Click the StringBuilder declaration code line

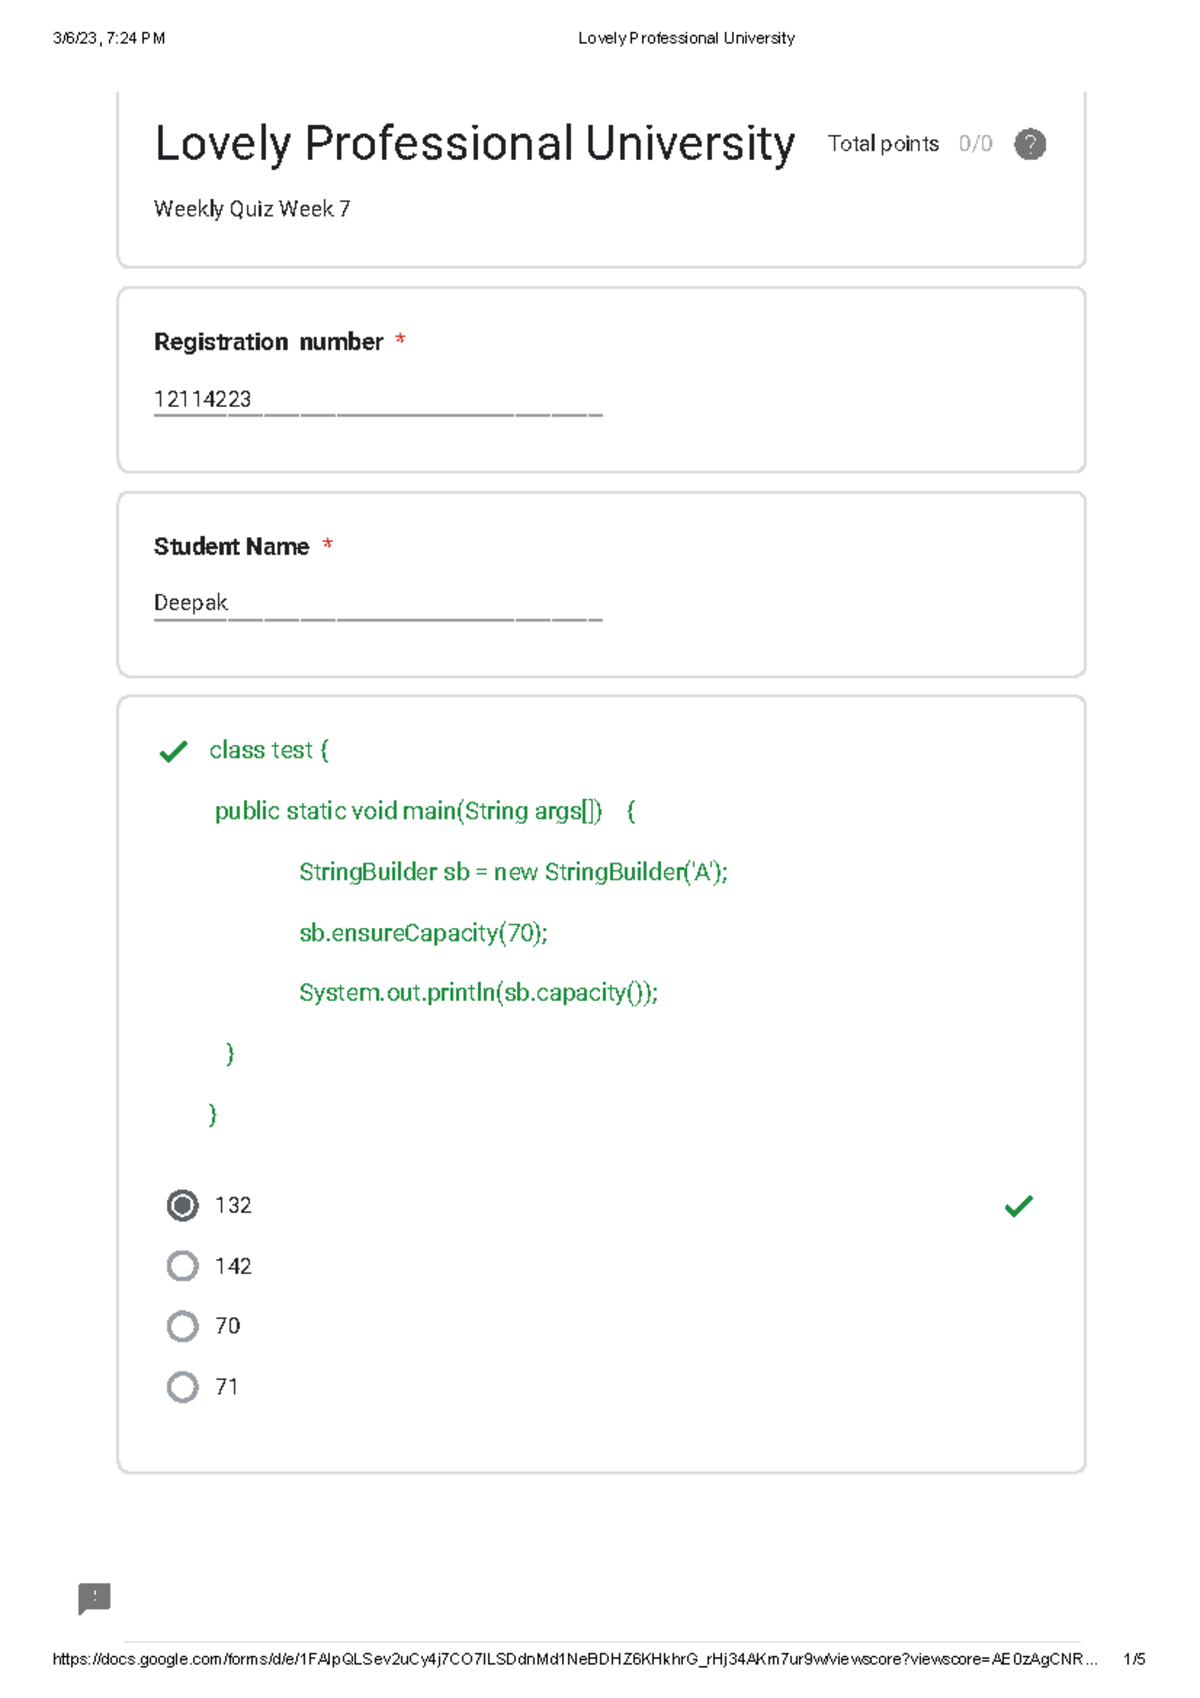(x=513, y=872)
